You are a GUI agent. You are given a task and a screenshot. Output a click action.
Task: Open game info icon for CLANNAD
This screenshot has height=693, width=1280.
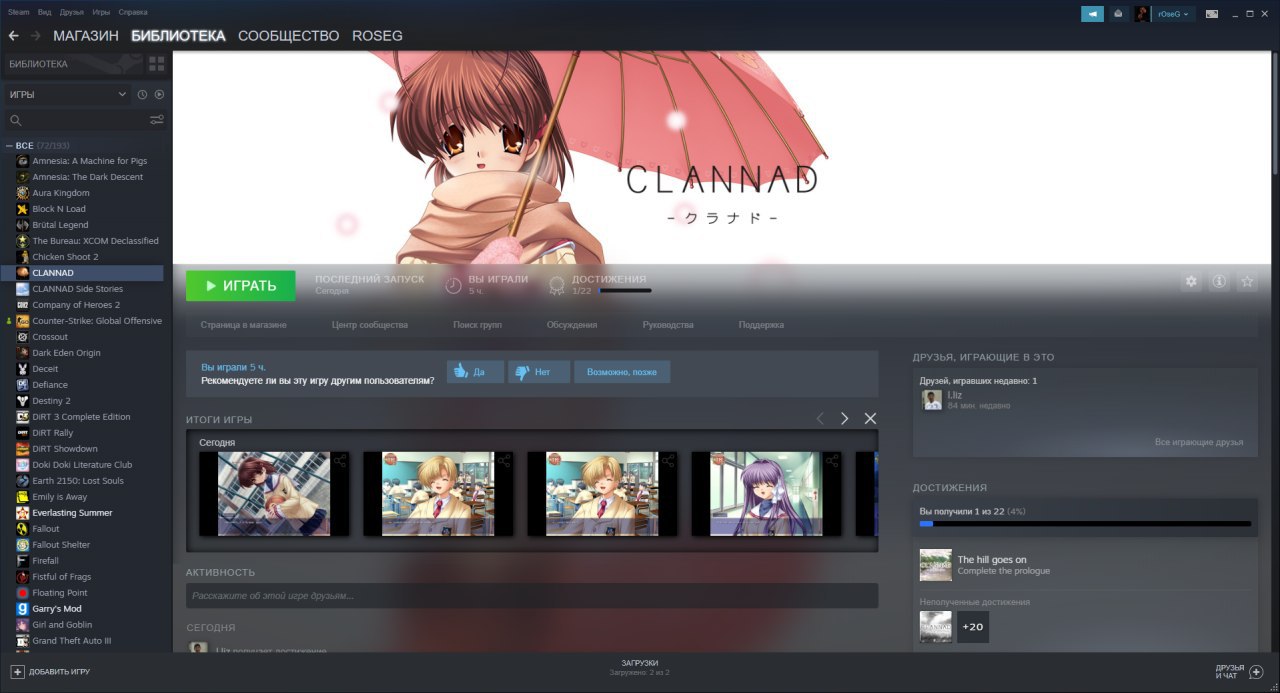pyautogui.click(x=1219, y=282)
